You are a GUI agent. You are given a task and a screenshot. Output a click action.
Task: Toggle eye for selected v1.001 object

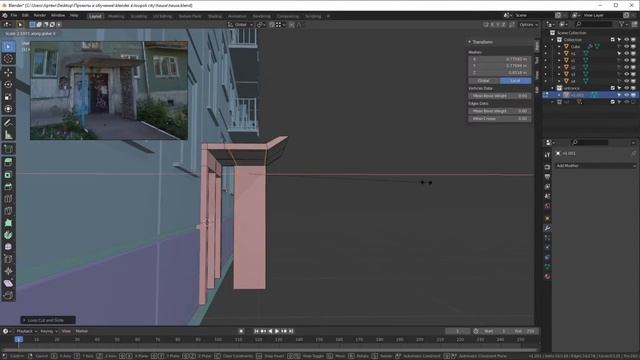[626, 95]
